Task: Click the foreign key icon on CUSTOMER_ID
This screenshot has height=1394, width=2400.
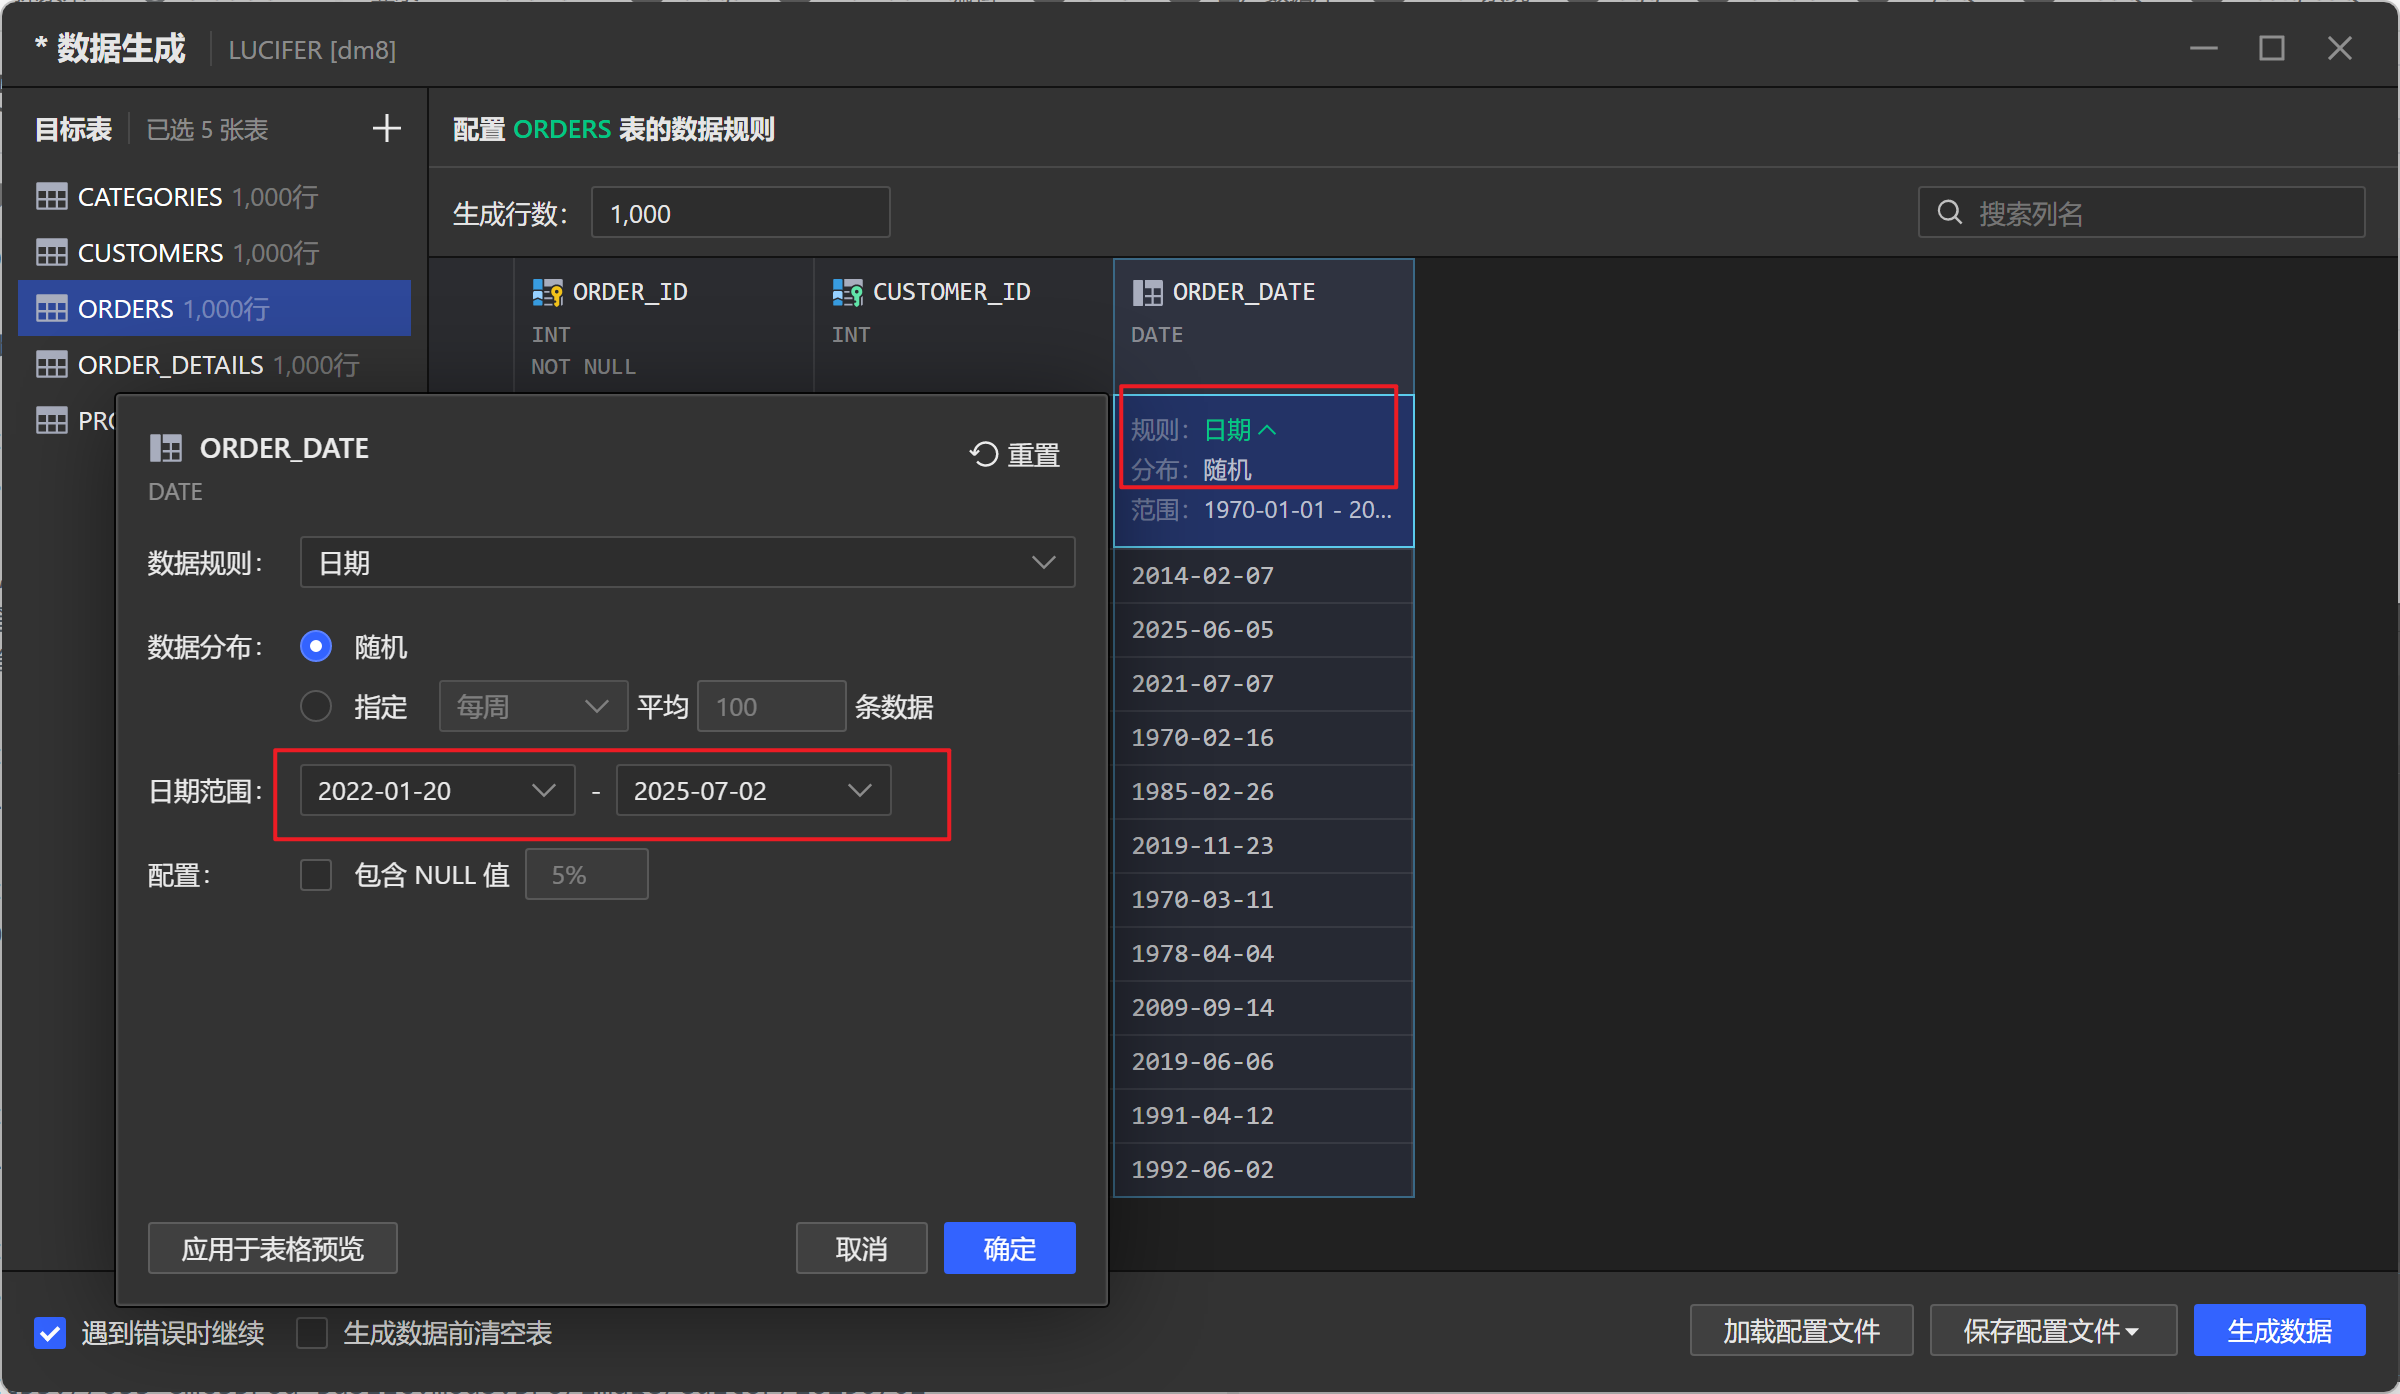Action: [847, 291]
